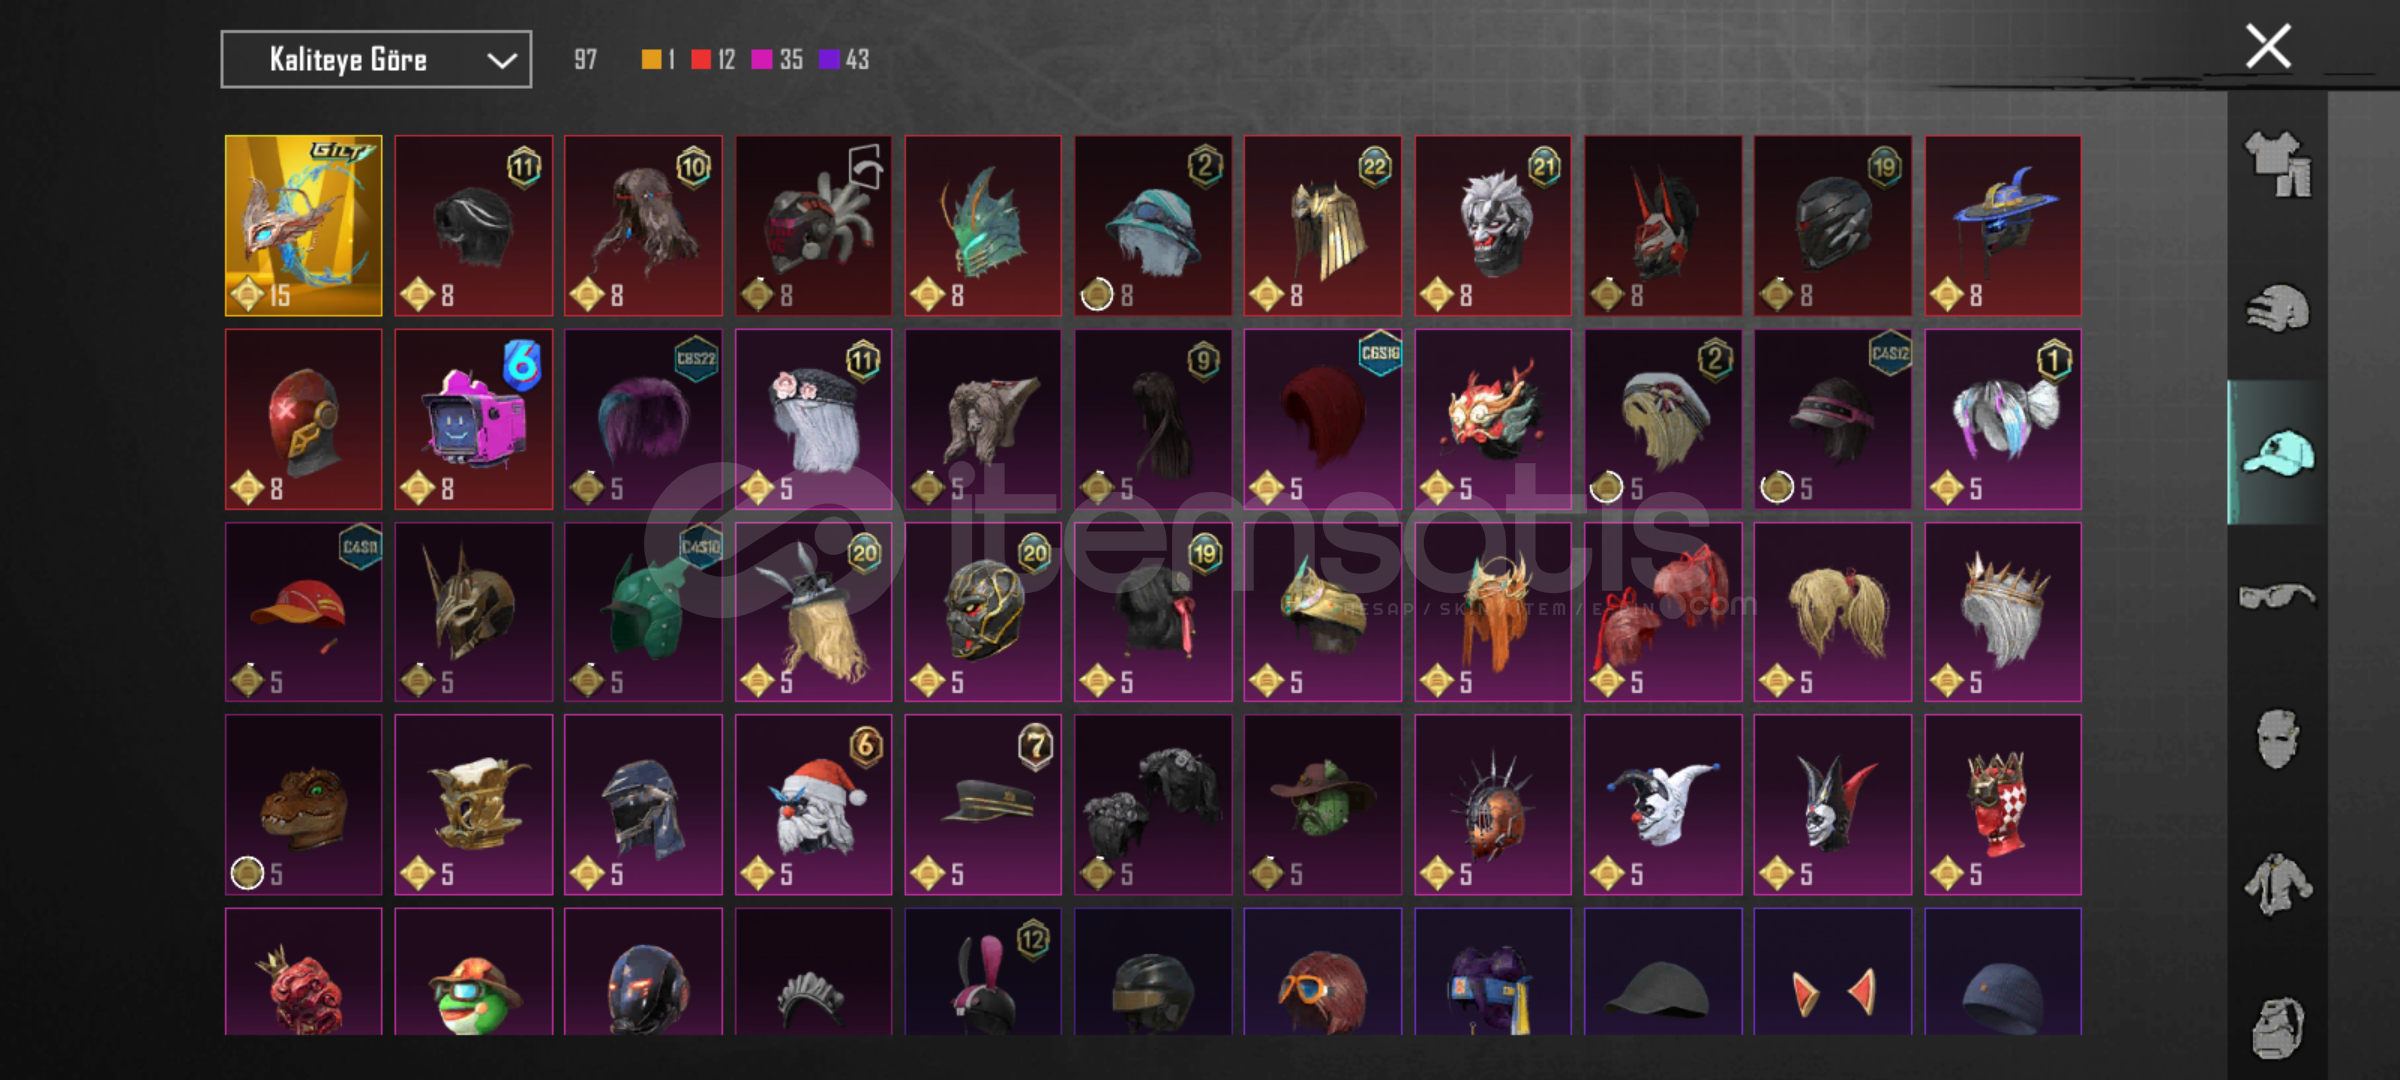Open the face mask category icon
This screenshot has width=2400, height=1080.
coord(2277,739)
